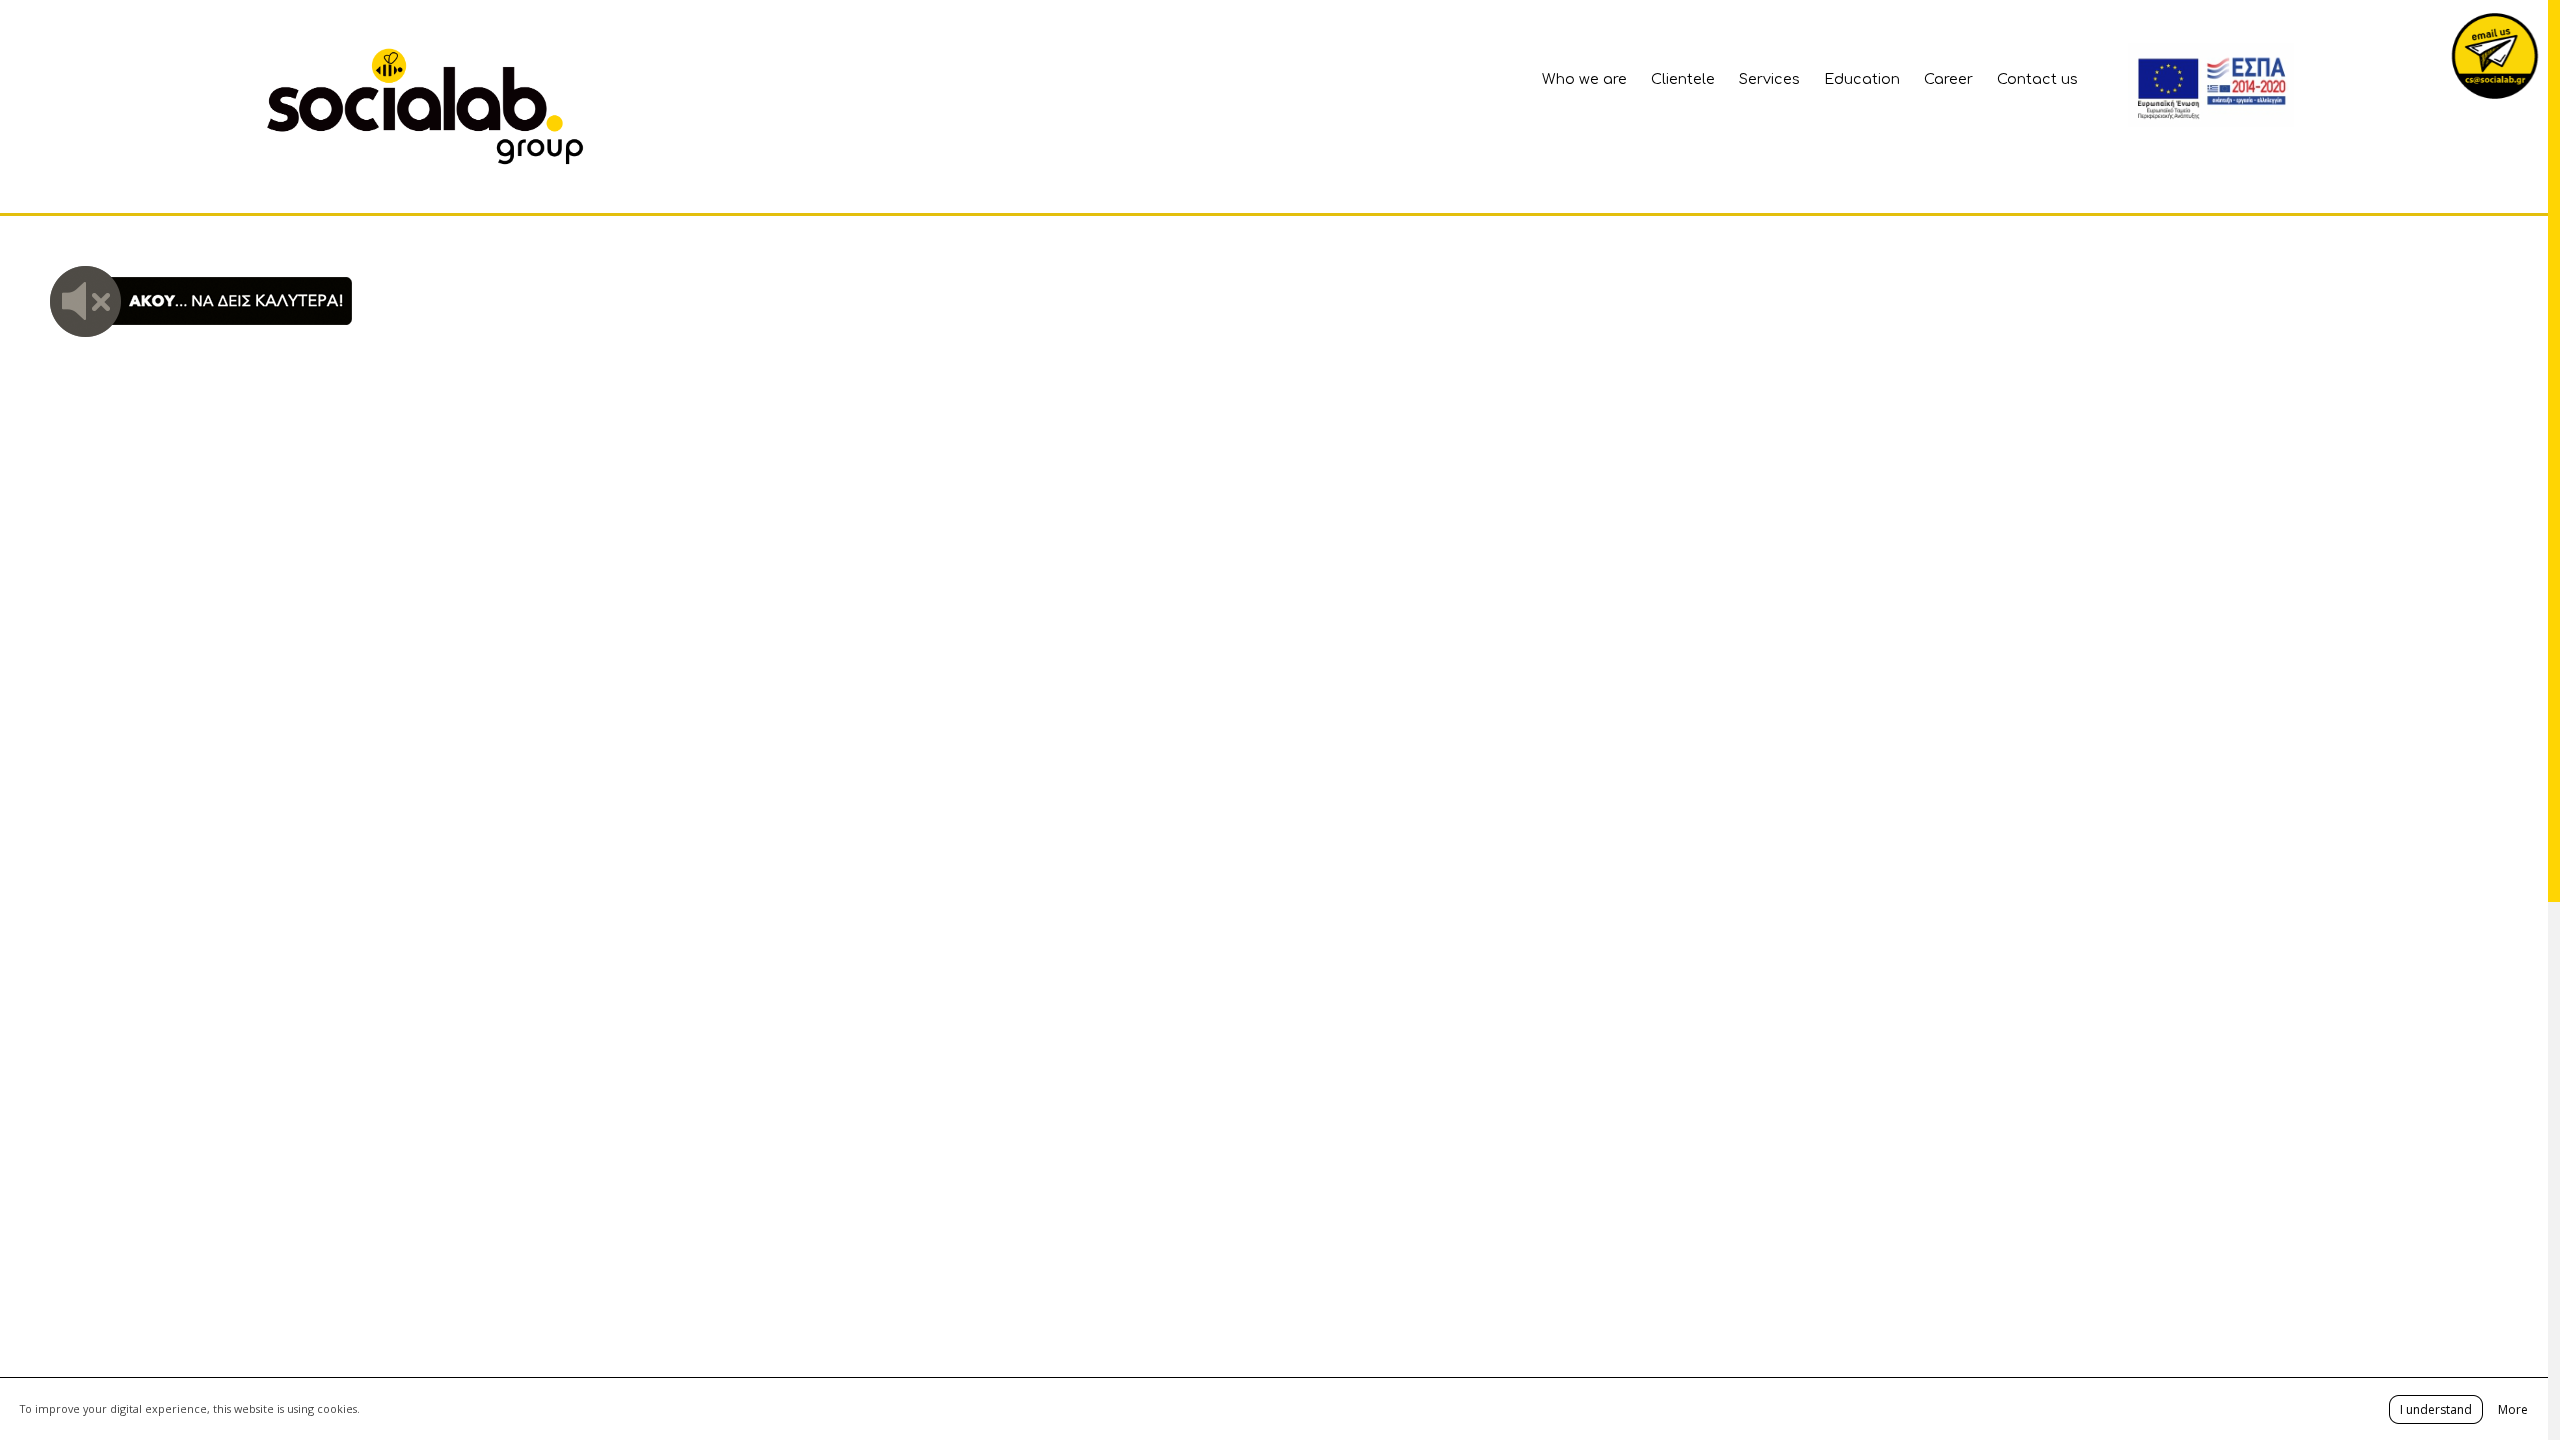Click the ESPA 2014-2020 banner
Screen dimensions: 2560x1440
coord(2246,82)
